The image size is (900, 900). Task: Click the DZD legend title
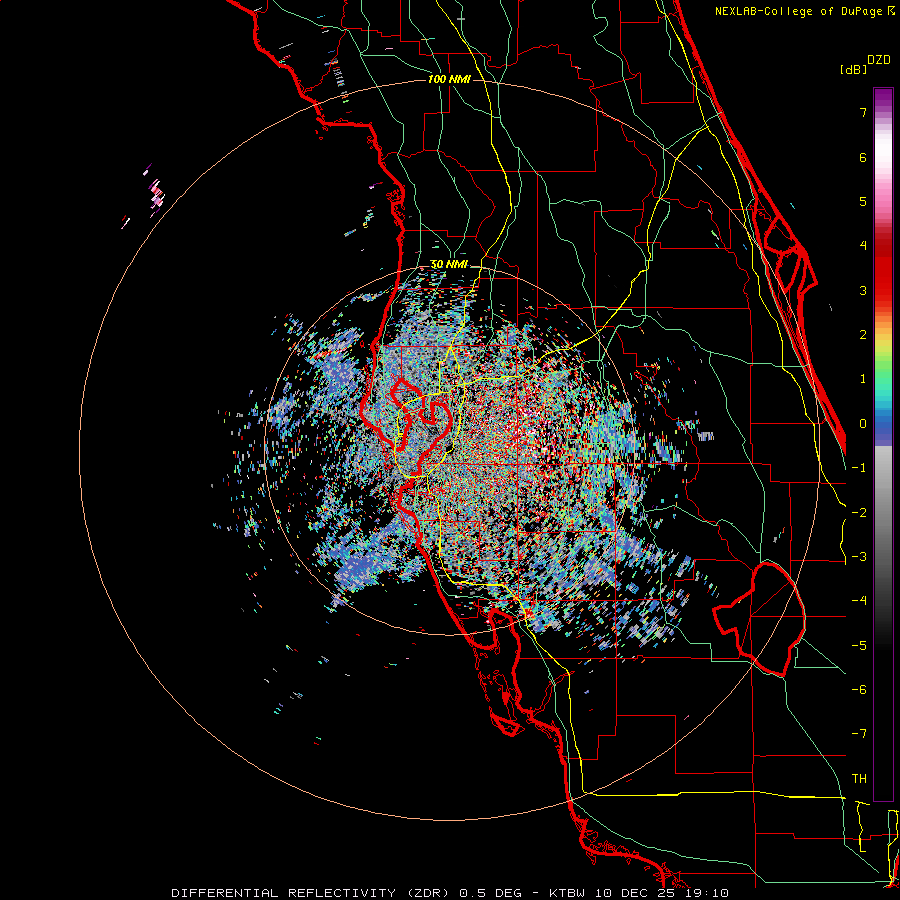(878, 60)
